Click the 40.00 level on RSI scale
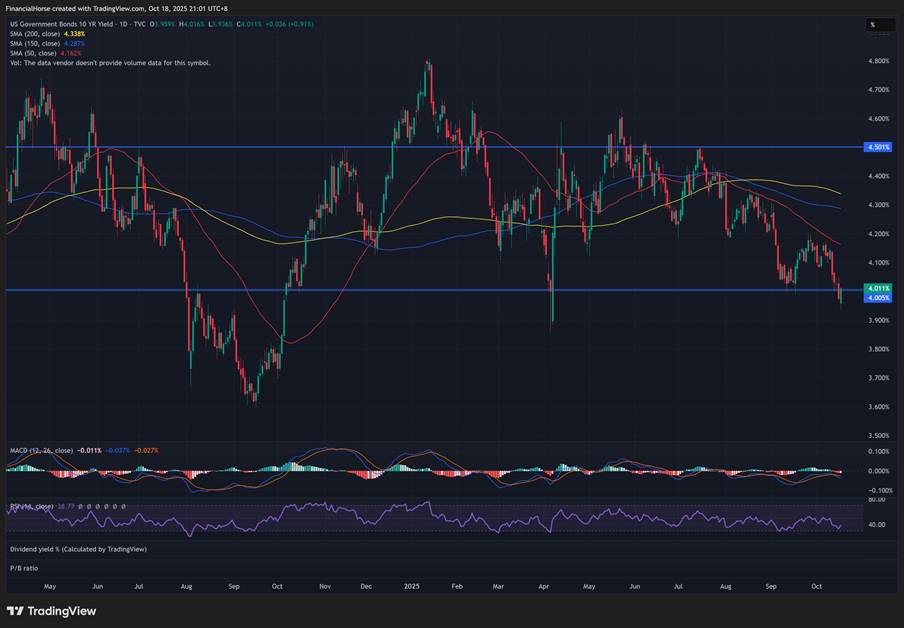Image resolution: width=904 pixels, height=628 pixels. (x=877, y=524)
